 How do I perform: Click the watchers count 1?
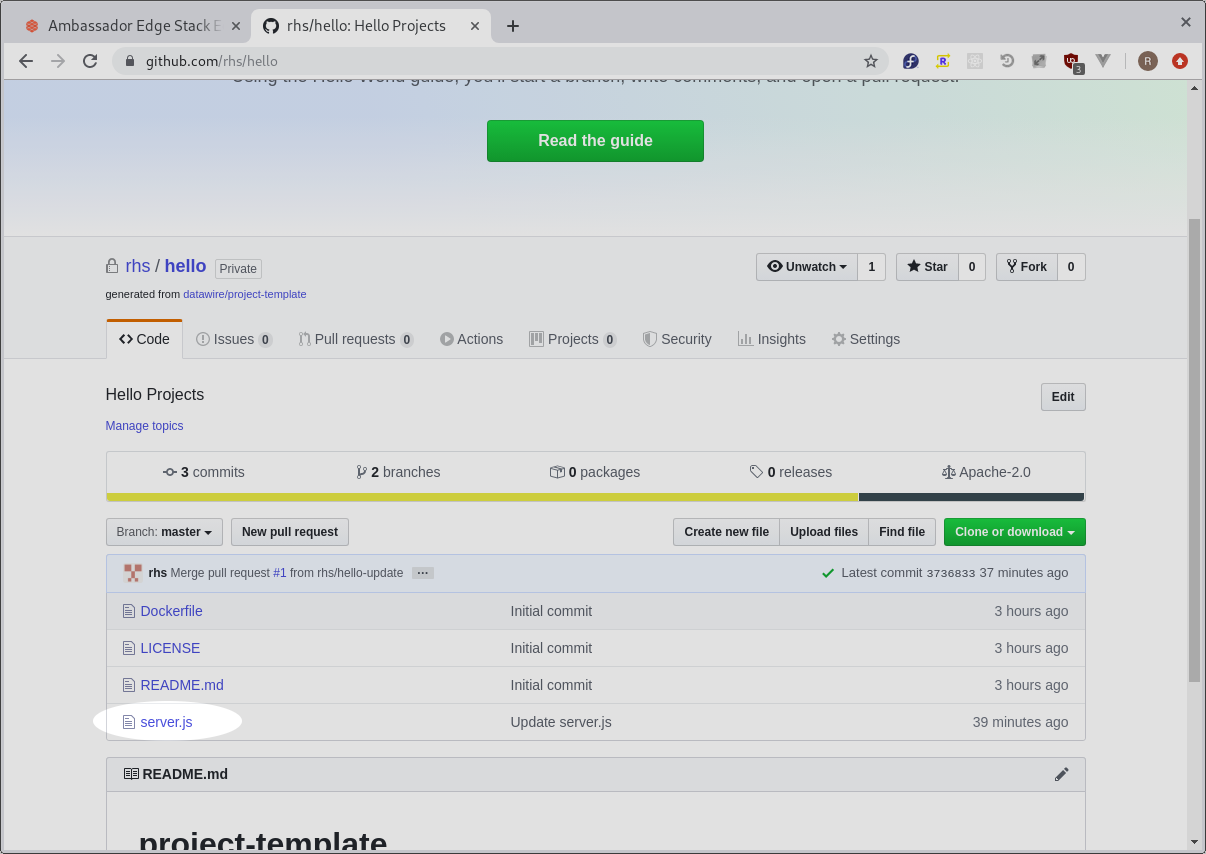click(871, 267)
